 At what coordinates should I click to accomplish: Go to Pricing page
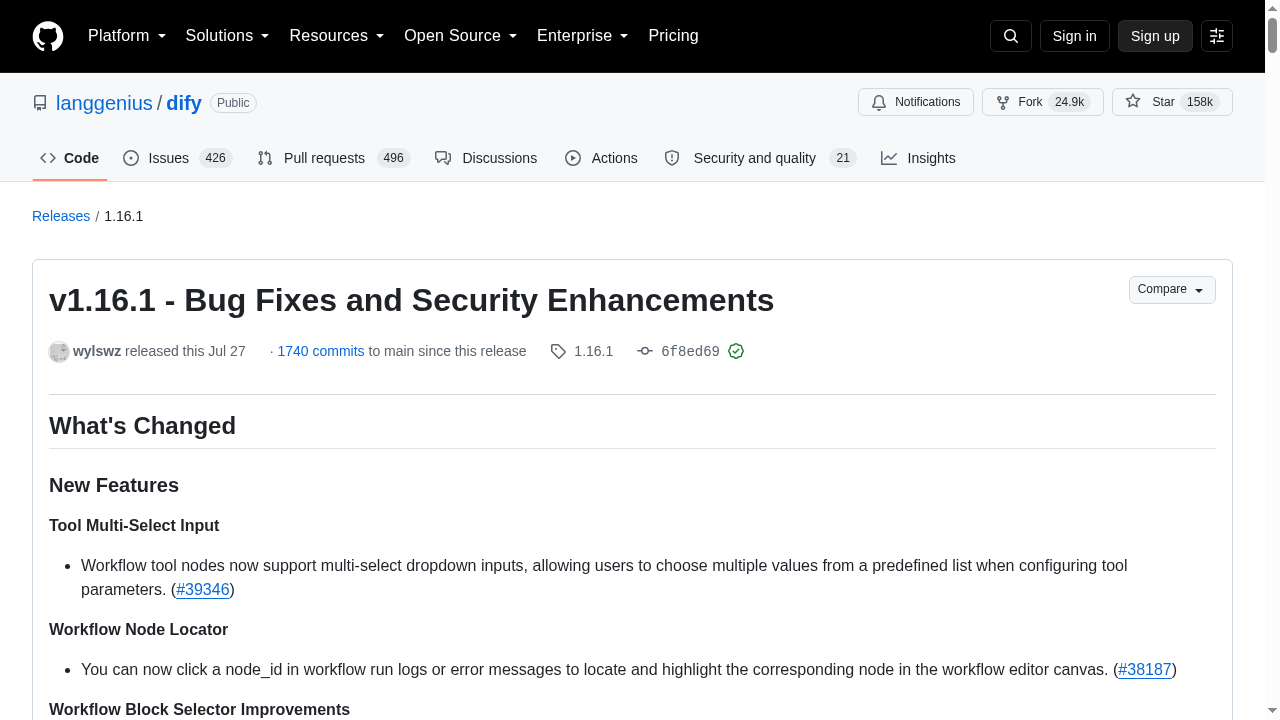tap(673, 36)
